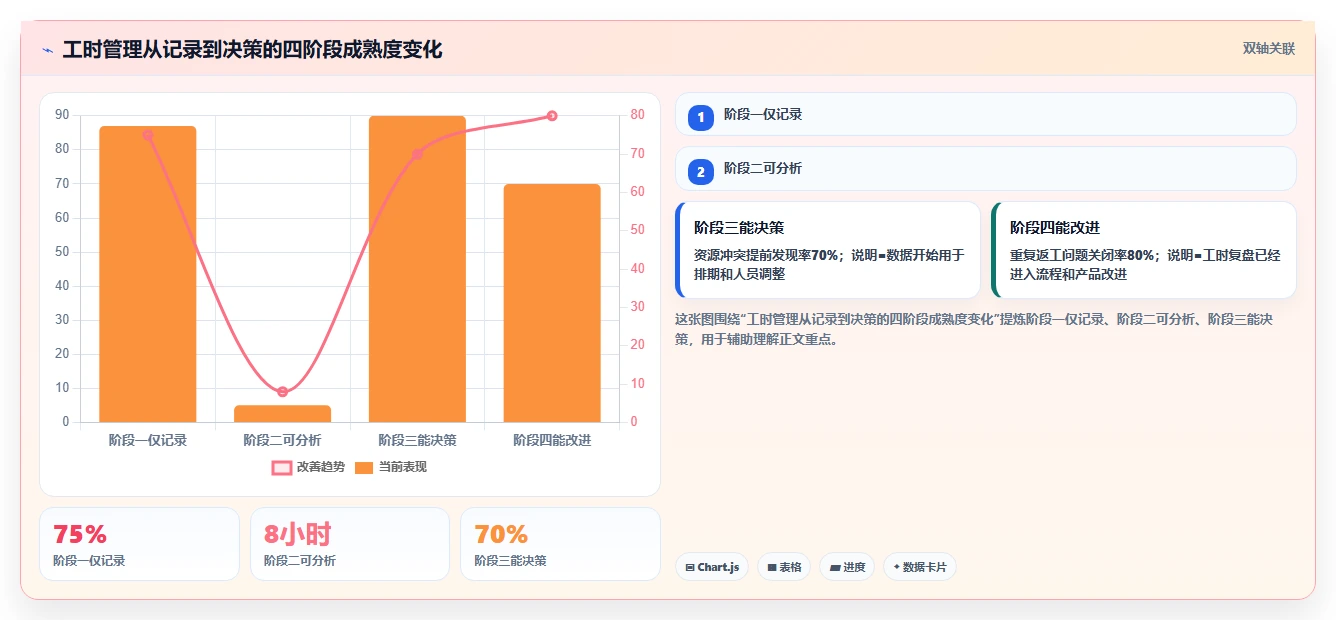The image size is (1336, 620).
Task: Click the 双轴关联 label in header
Action: (x=1268, y=49)
